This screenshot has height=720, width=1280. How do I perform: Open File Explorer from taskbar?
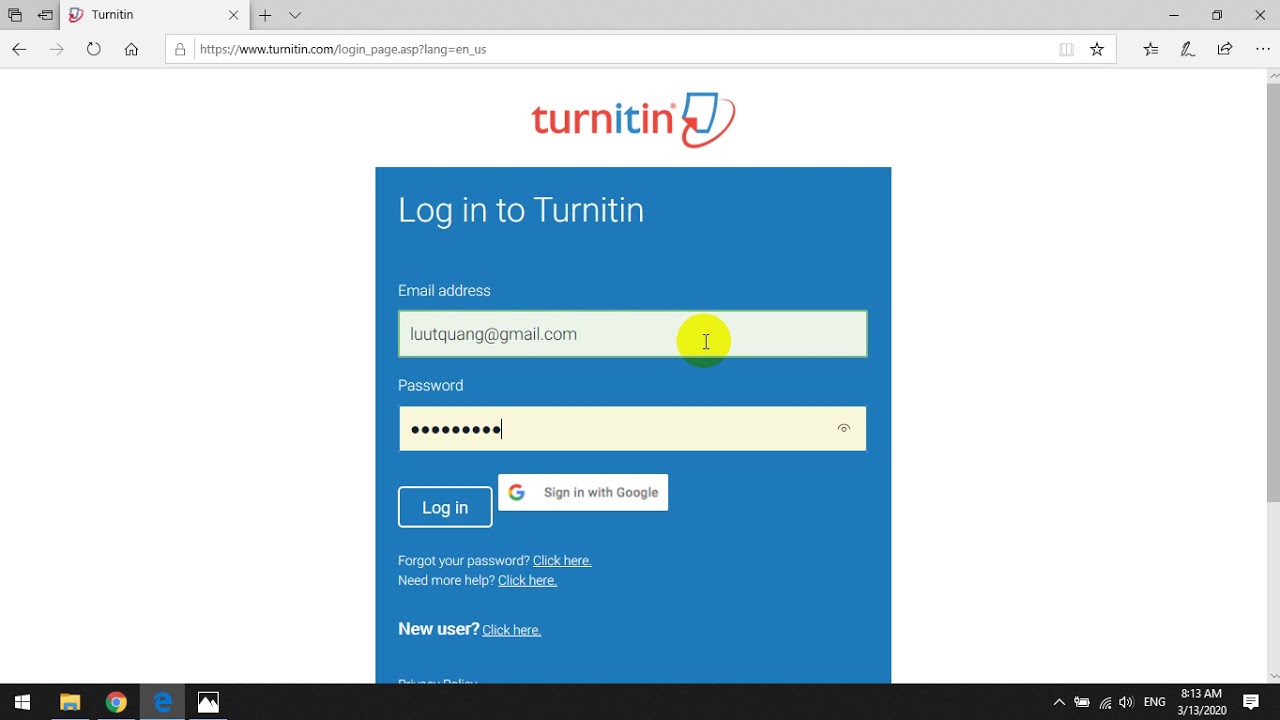point(69,702)
